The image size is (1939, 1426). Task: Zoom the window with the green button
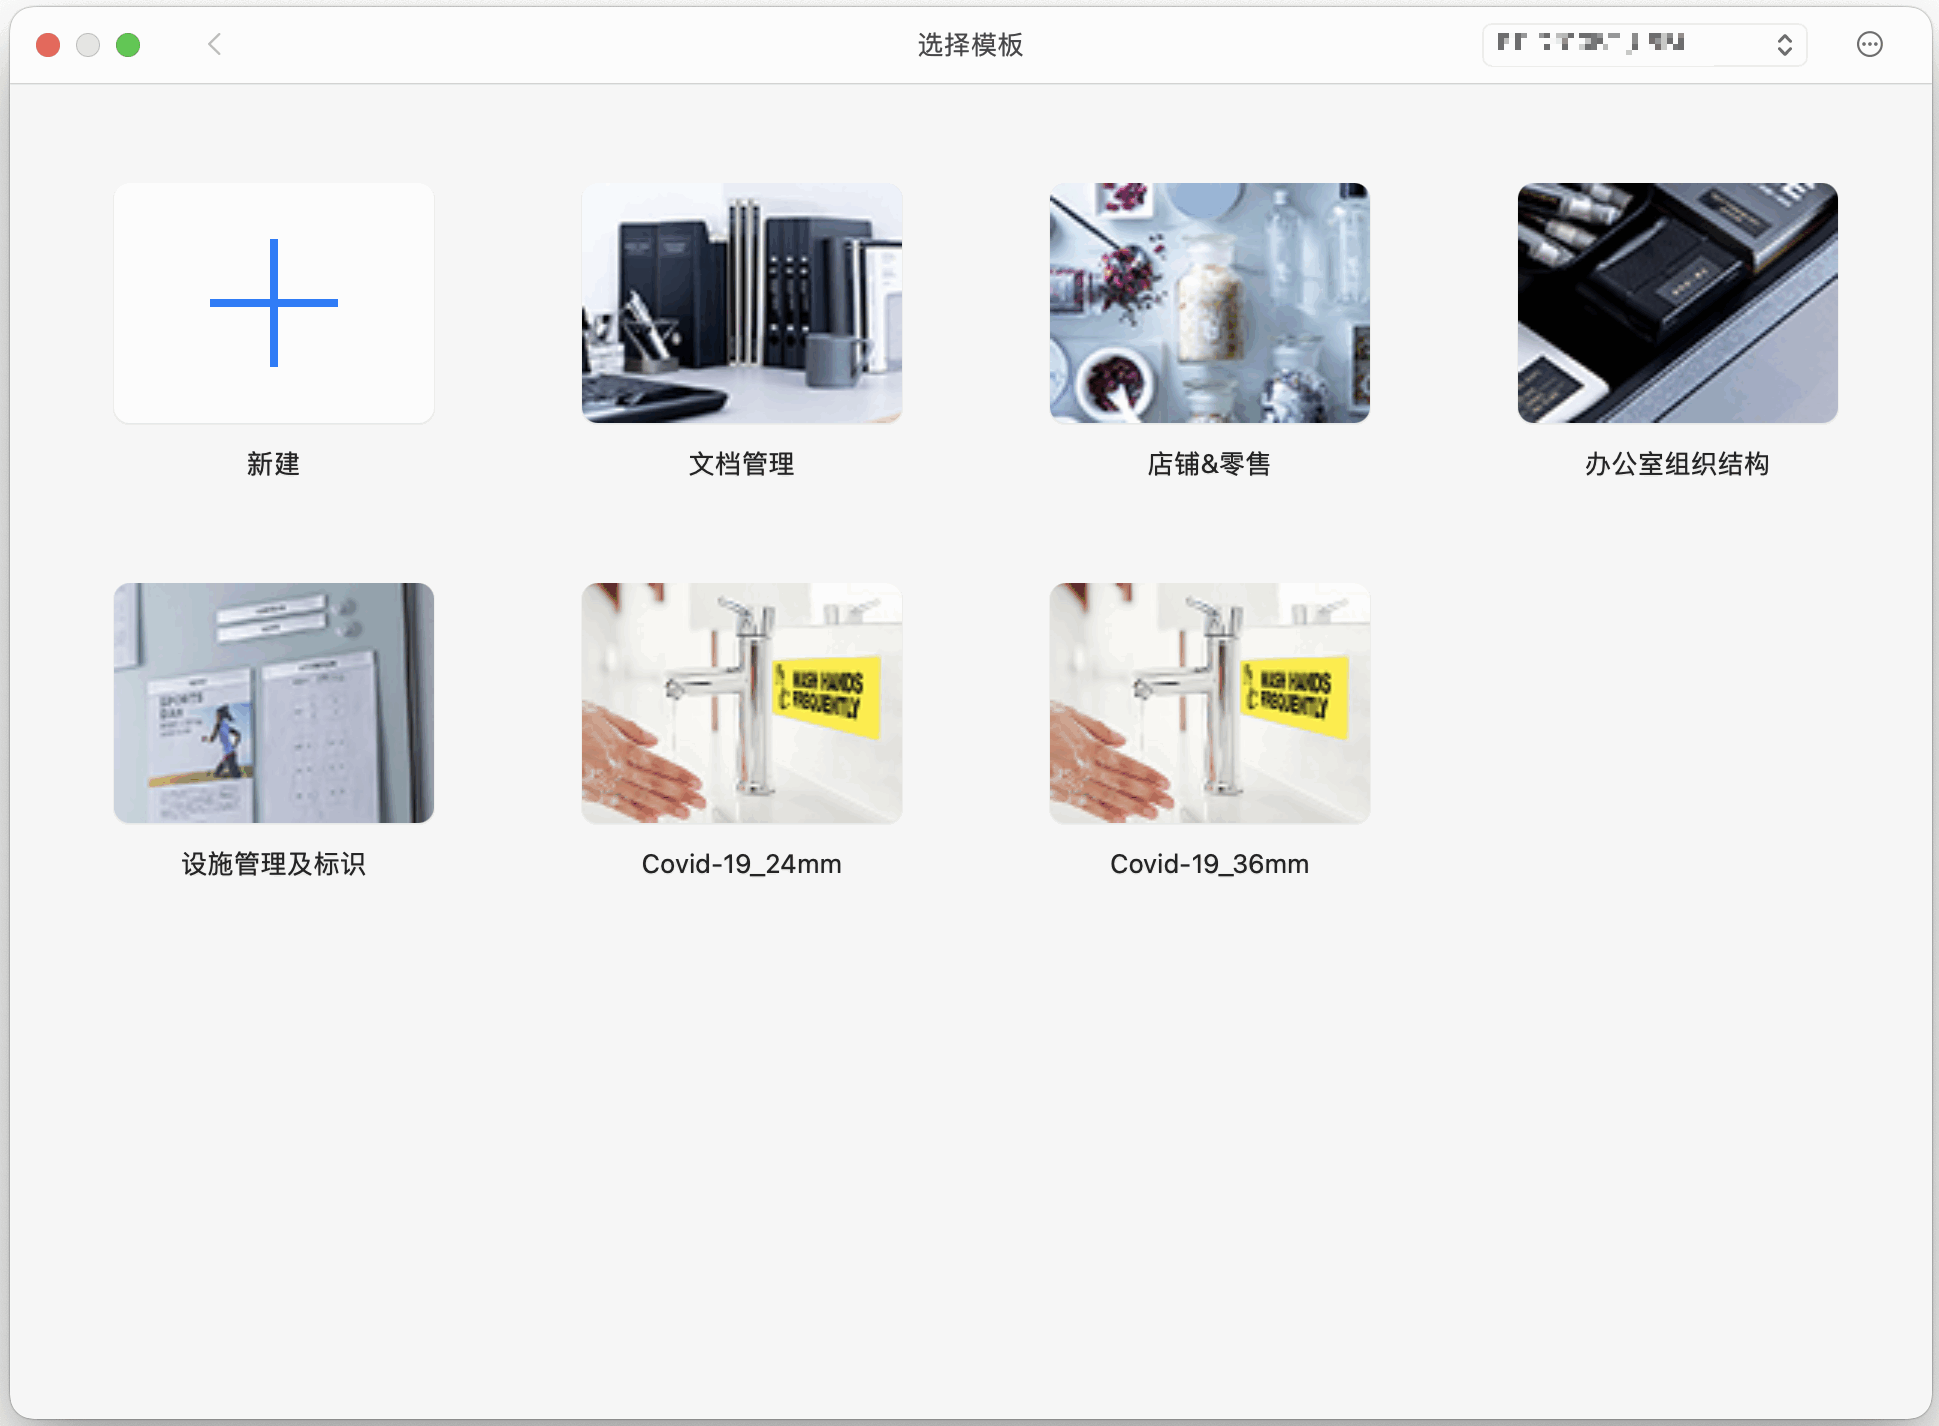click(128, 45)
